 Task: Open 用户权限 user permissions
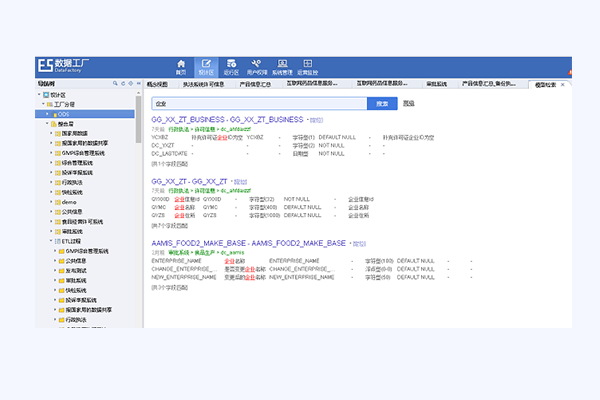pos(257,67)
